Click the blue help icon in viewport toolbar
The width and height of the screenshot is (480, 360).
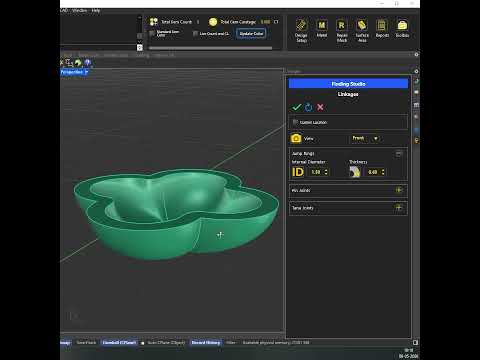(x=87, y=63)
